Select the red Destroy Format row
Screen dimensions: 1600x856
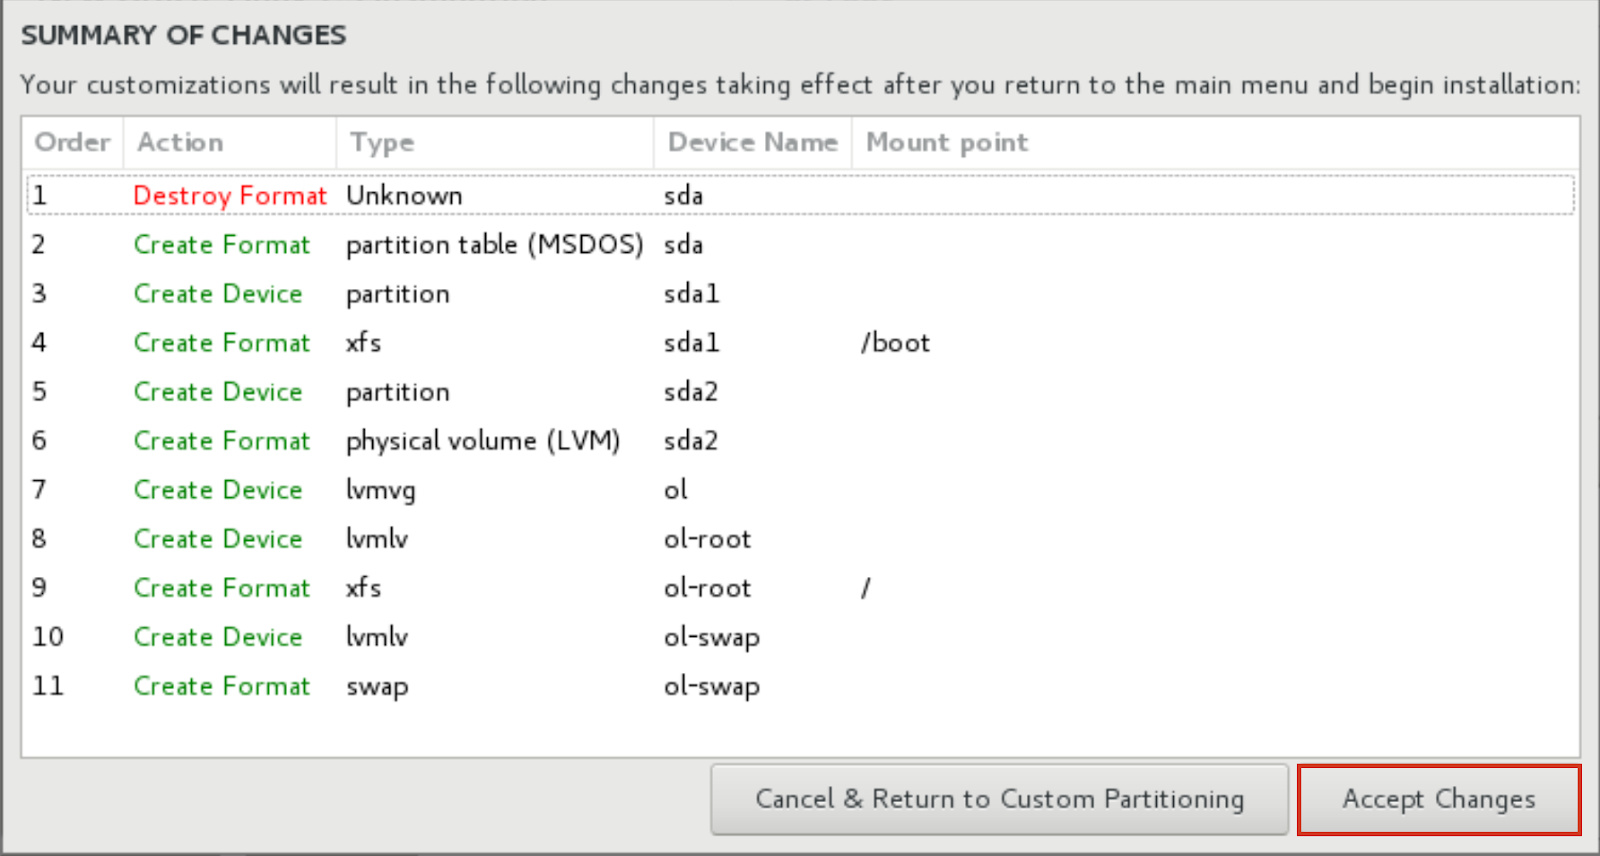tap(801, 195)
